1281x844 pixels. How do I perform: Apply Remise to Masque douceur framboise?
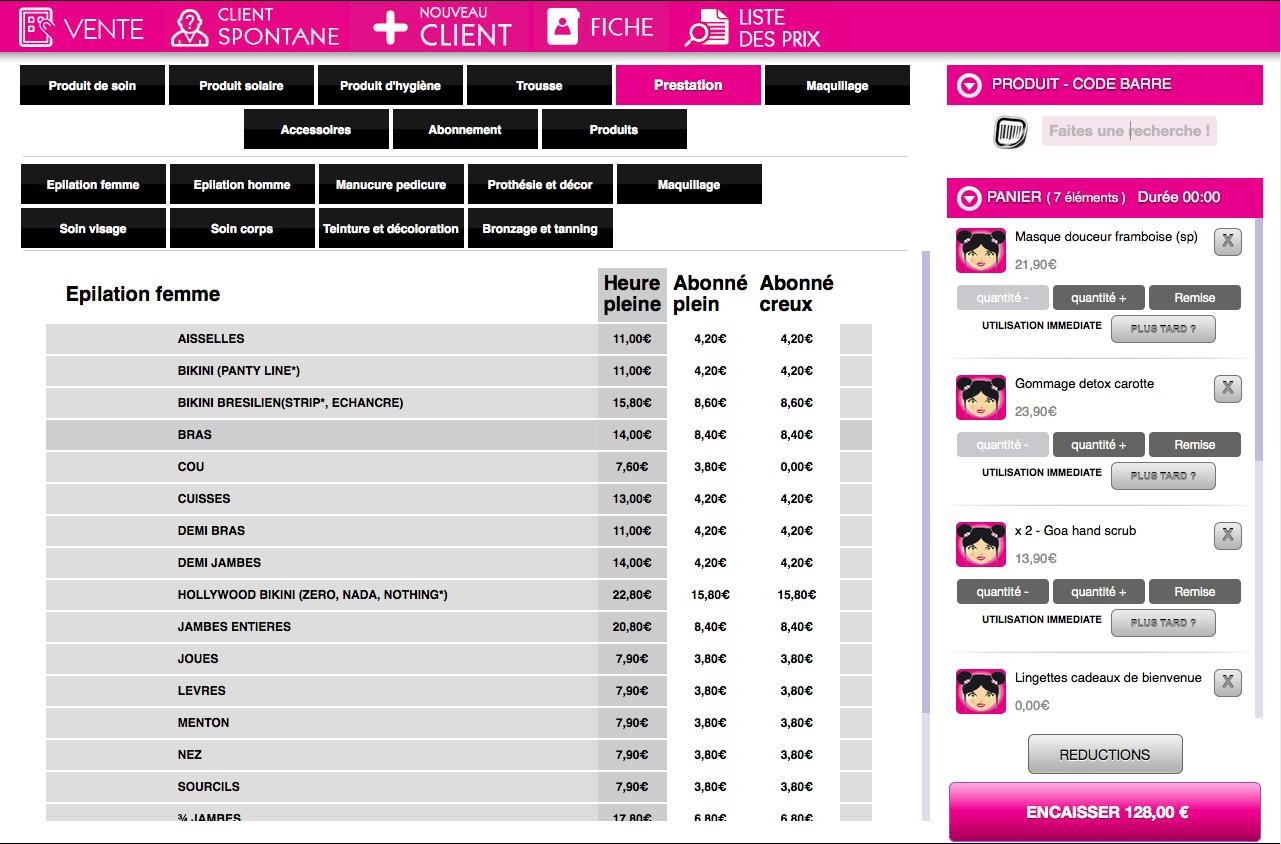pos(1195,297)
